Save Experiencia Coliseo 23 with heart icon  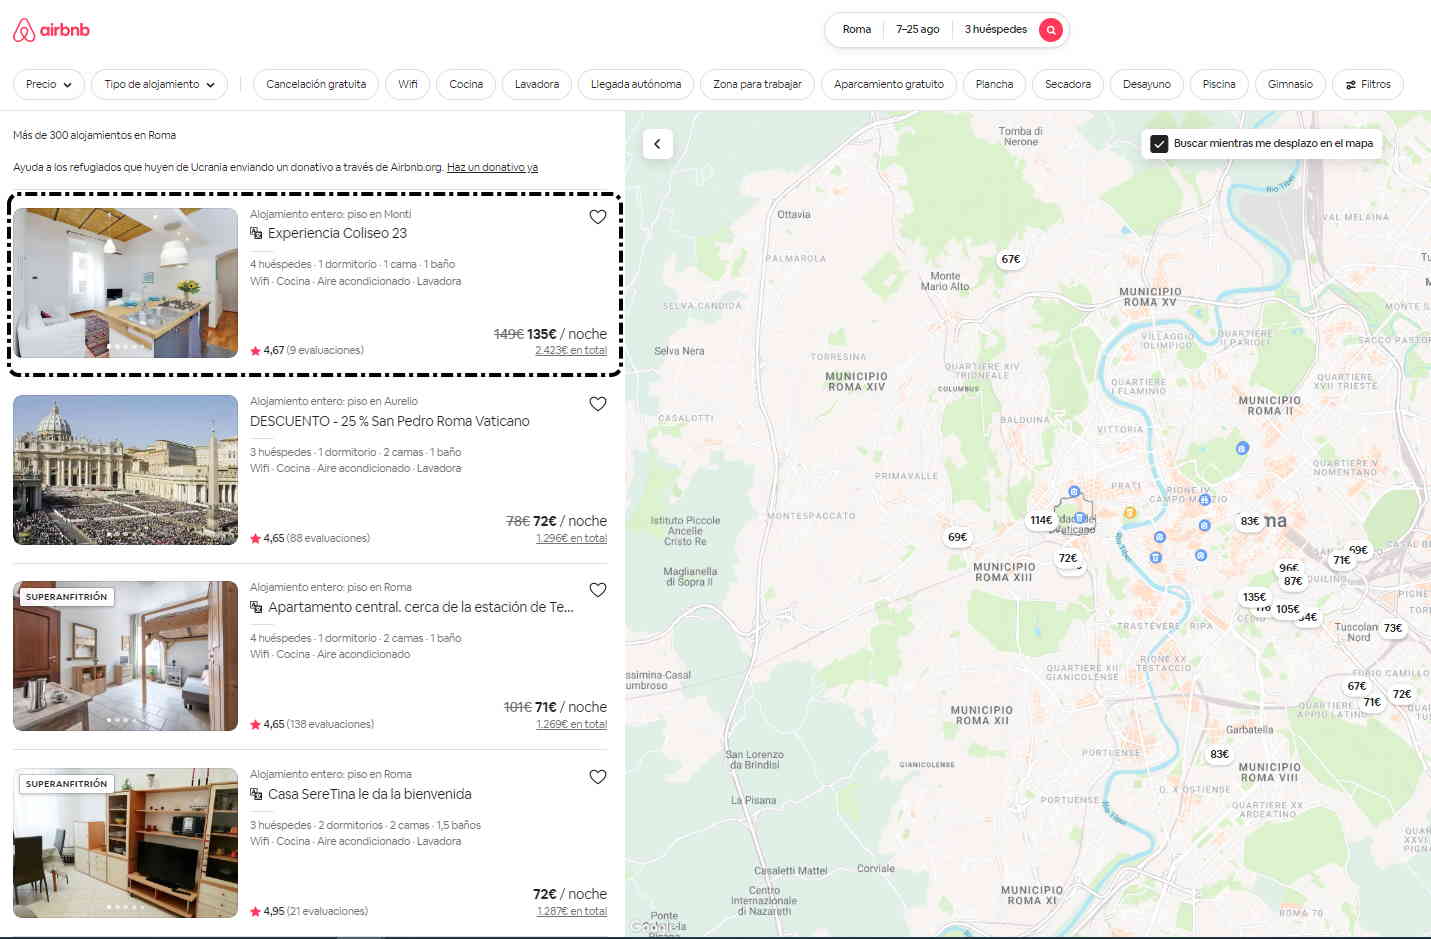(598, 217)
